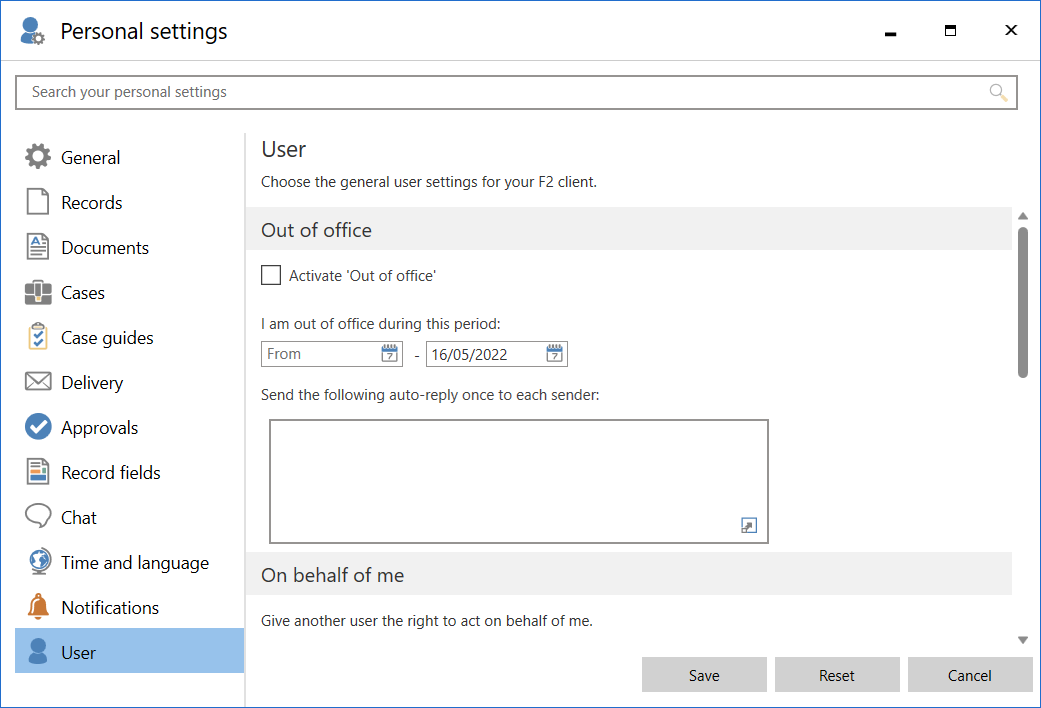Image resolution: width=1041 pixels, height=708 pixels.
Task: Click the Reset button
Action: [x=837, y=675]
